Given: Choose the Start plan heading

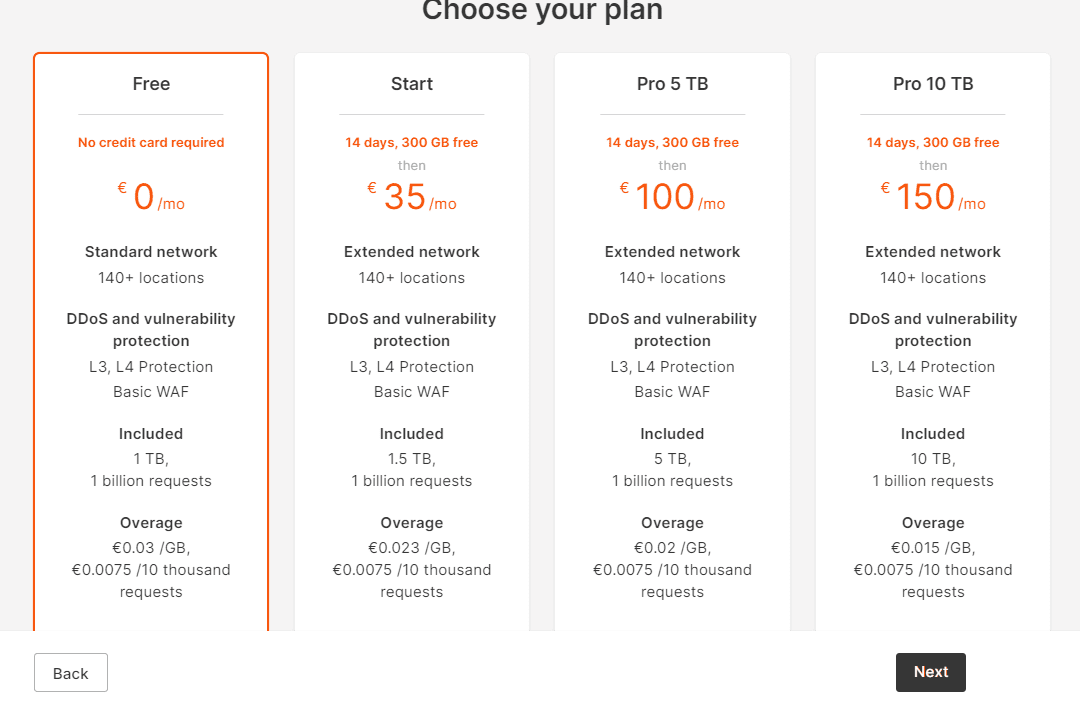Looking at the screenshot, I should click(x=412, y=84).
